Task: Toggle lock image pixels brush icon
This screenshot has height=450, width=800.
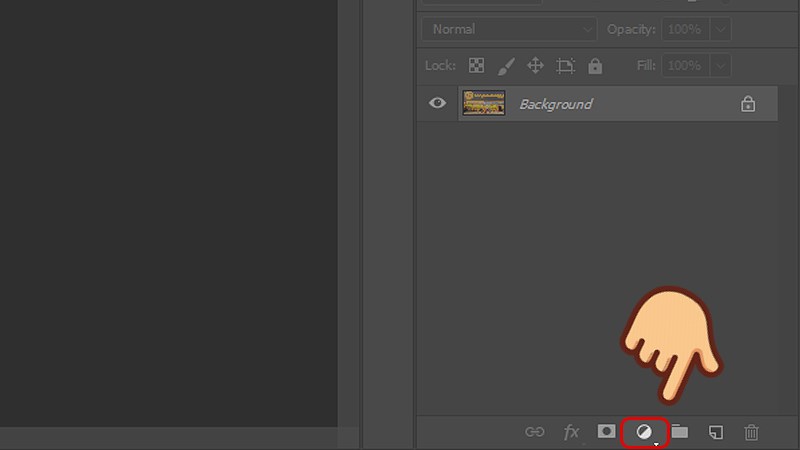Action: pos(506,66)
